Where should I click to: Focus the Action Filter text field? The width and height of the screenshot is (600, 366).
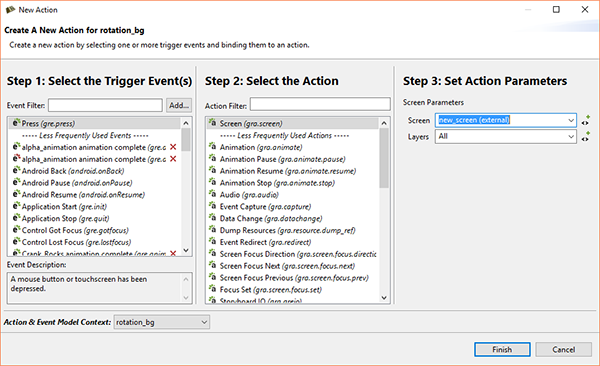pyautogui.click(x=320, y=104)
